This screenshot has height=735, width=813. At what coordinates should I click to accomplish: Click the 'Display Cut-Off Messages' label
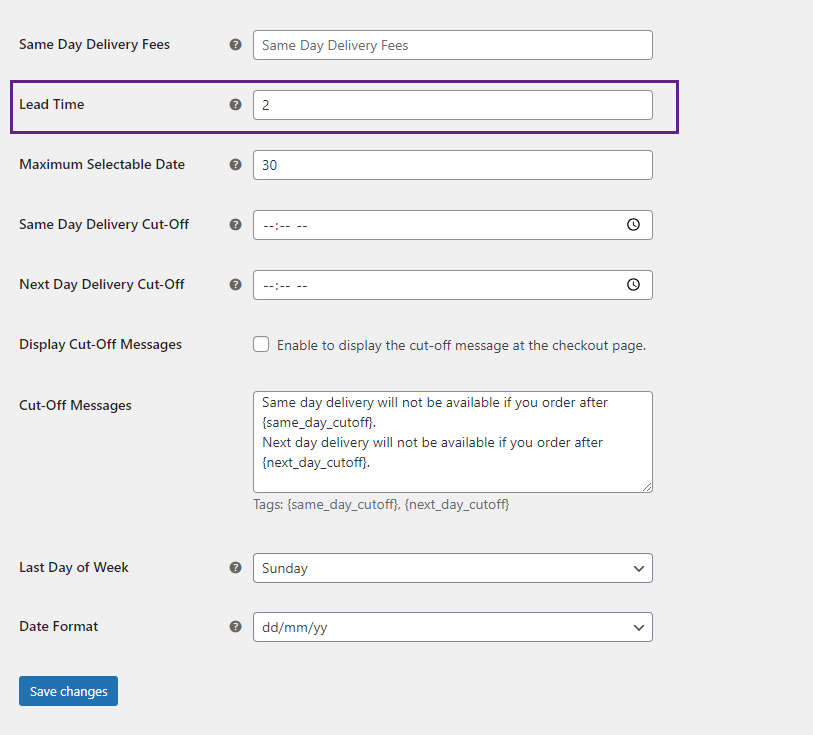[x=101, y=345]
